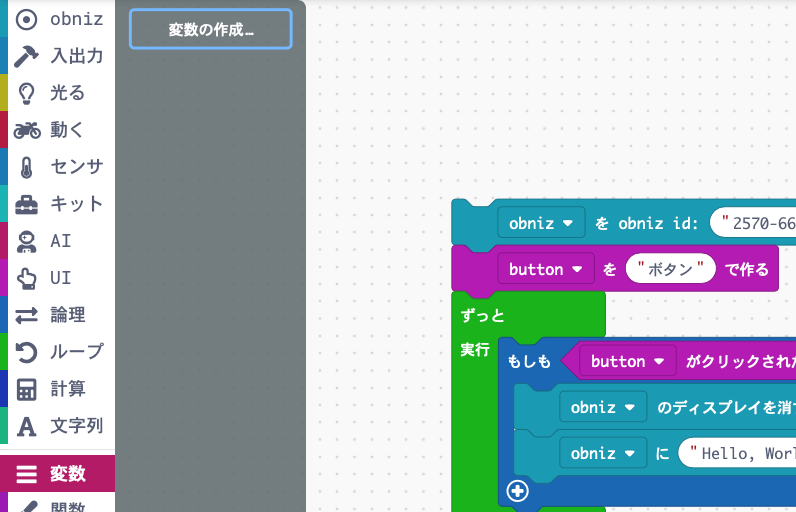Image resolution: width=796 pixels, height=512 pixels.
Task: Click the ボタン text field
Action: [671, 269]
